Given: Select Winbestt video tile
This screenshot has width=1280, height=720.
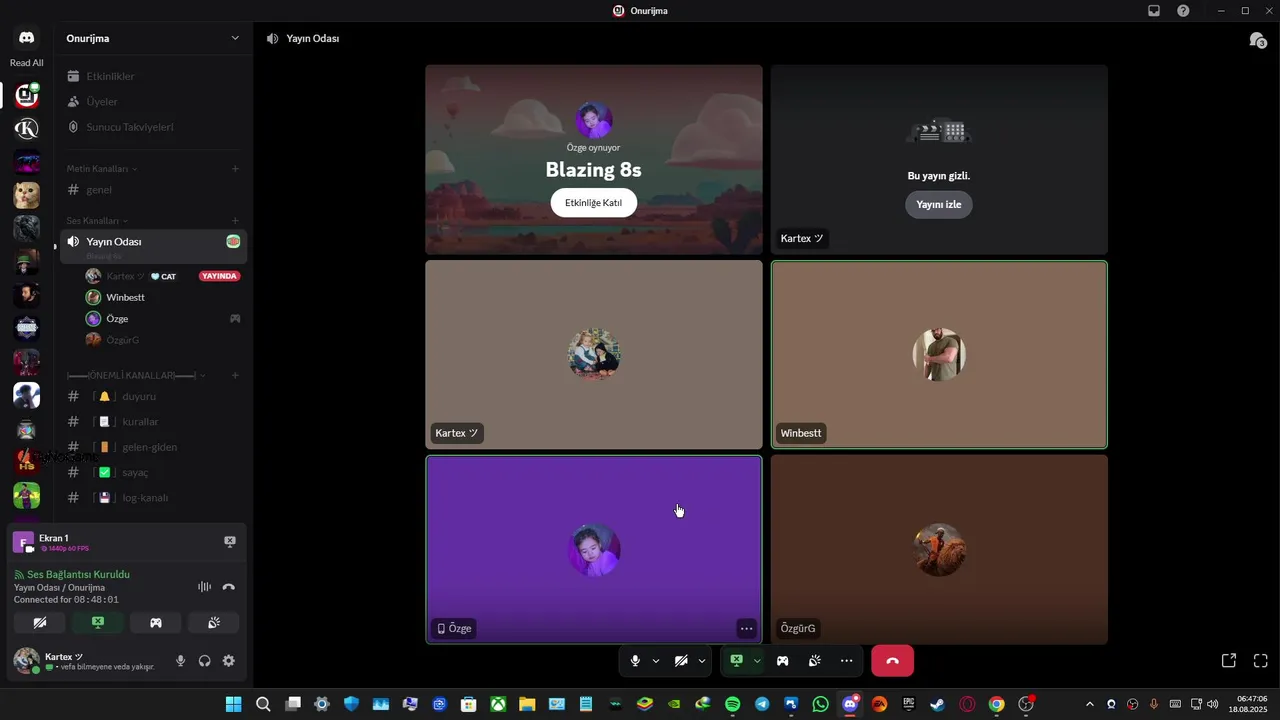Looking at the screenshot, I should (x=939, y=354).
